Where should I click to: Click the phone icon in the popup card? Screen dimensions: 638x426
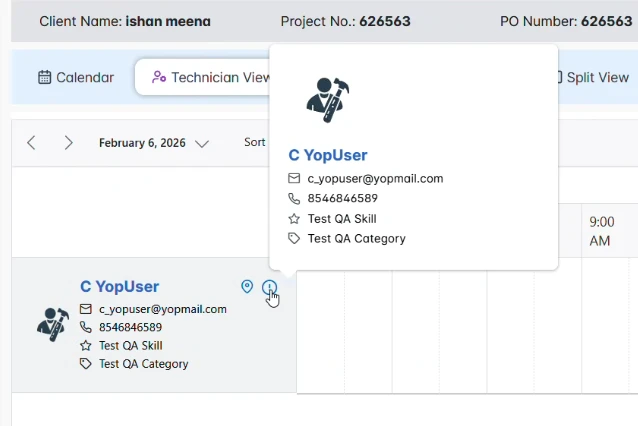click(294, 199)
